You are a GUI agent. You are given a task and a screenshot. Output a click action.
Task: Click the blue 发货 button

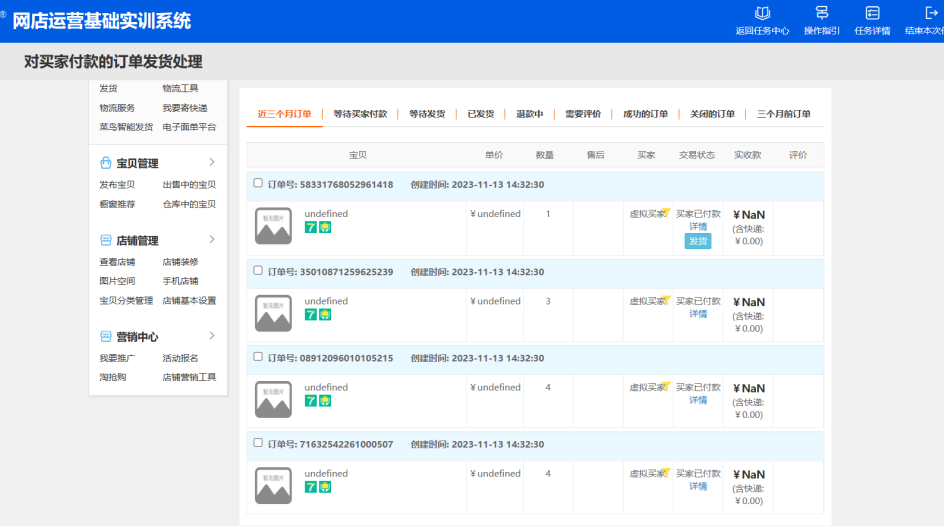[698, 241]
